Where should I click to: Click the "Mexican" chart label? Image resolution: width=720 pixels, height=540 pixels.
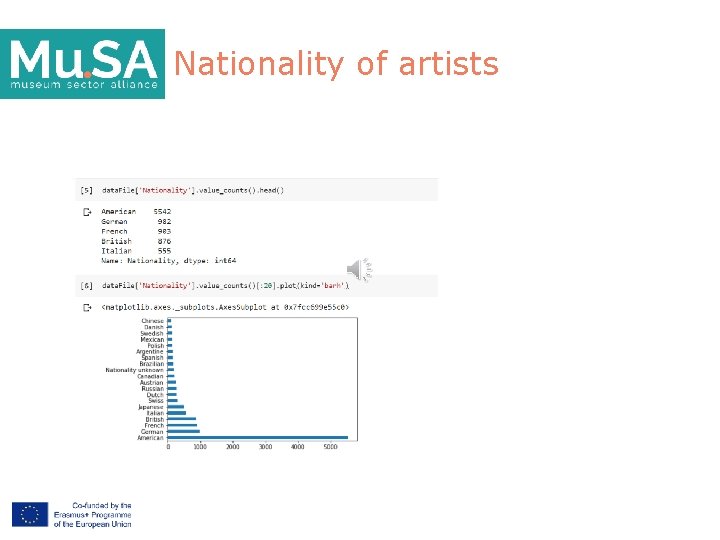tap(152, 339)
